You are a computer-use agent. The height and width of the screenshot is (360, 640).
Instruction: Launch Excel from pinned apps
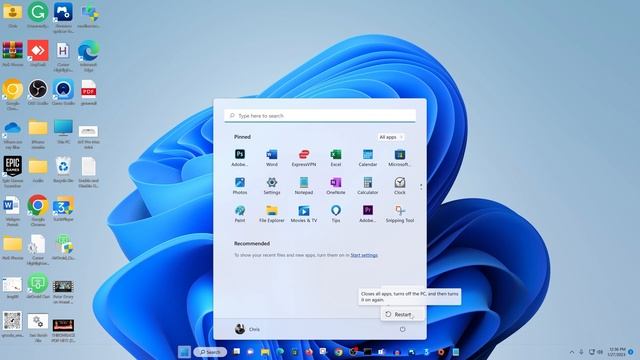[336, 158]
